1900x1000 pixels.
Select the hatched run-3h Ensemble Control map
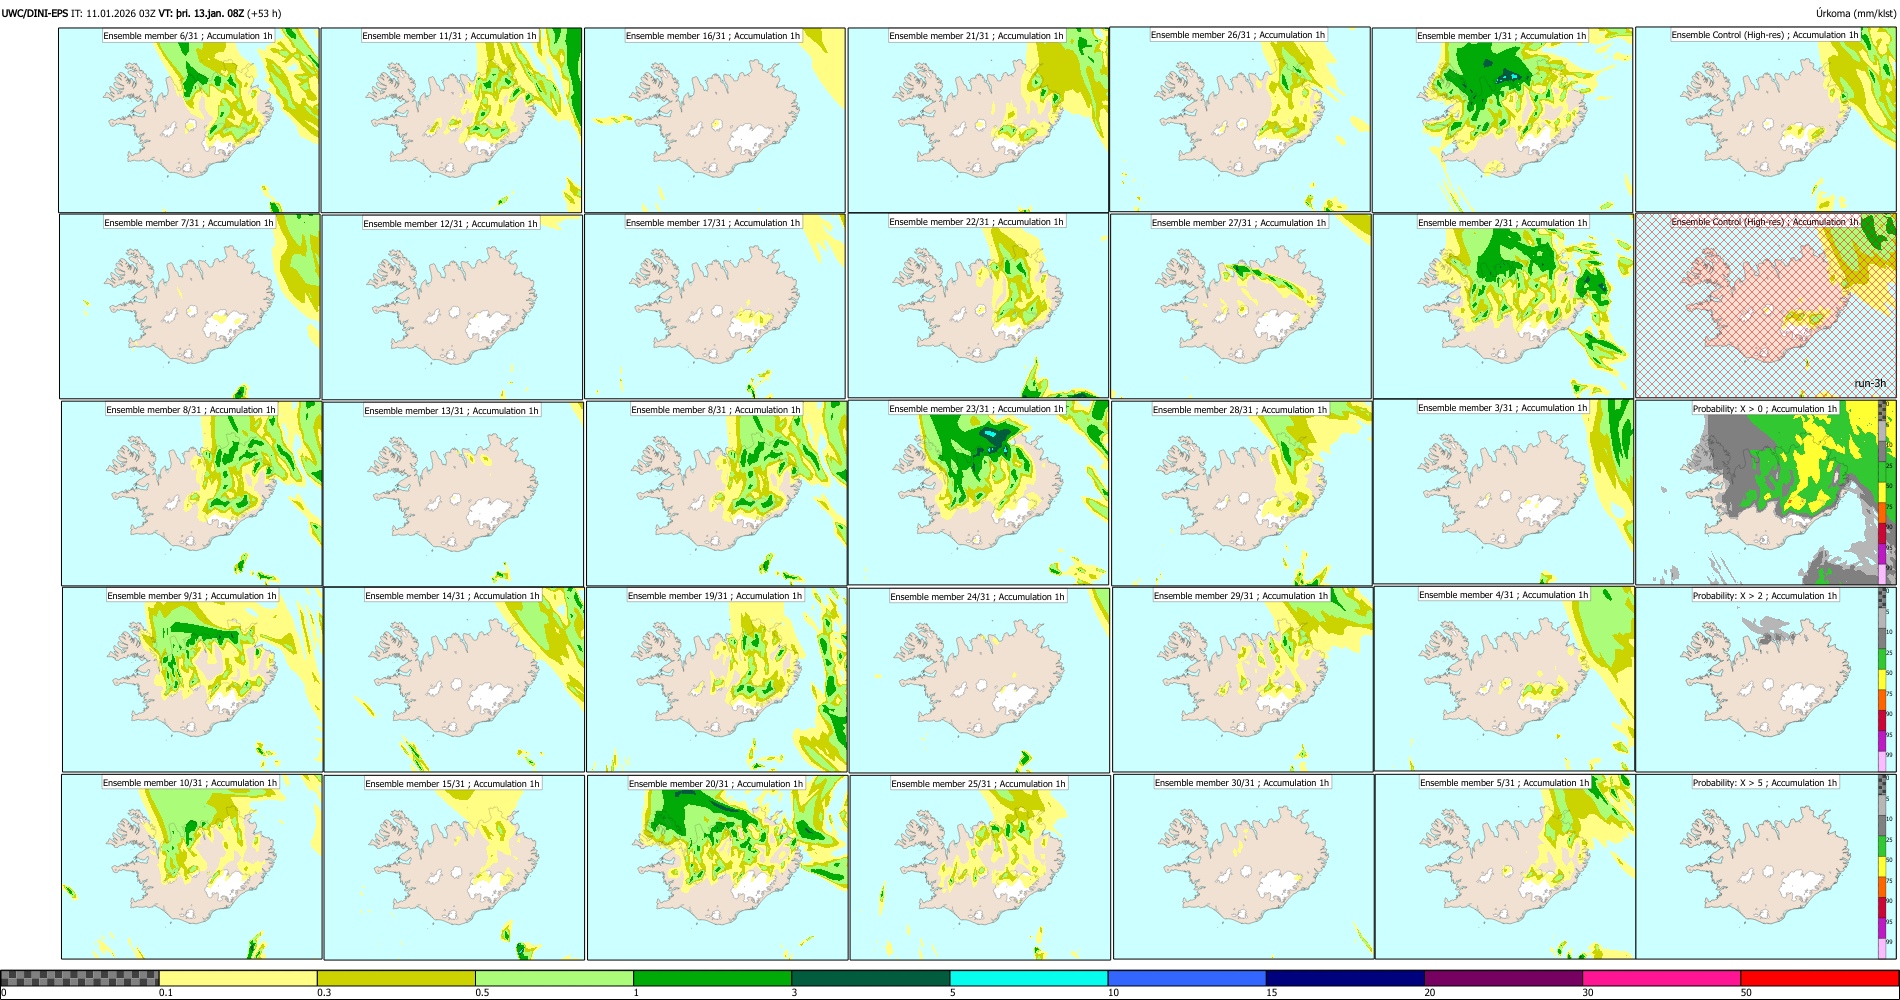tap(1765, 306)
